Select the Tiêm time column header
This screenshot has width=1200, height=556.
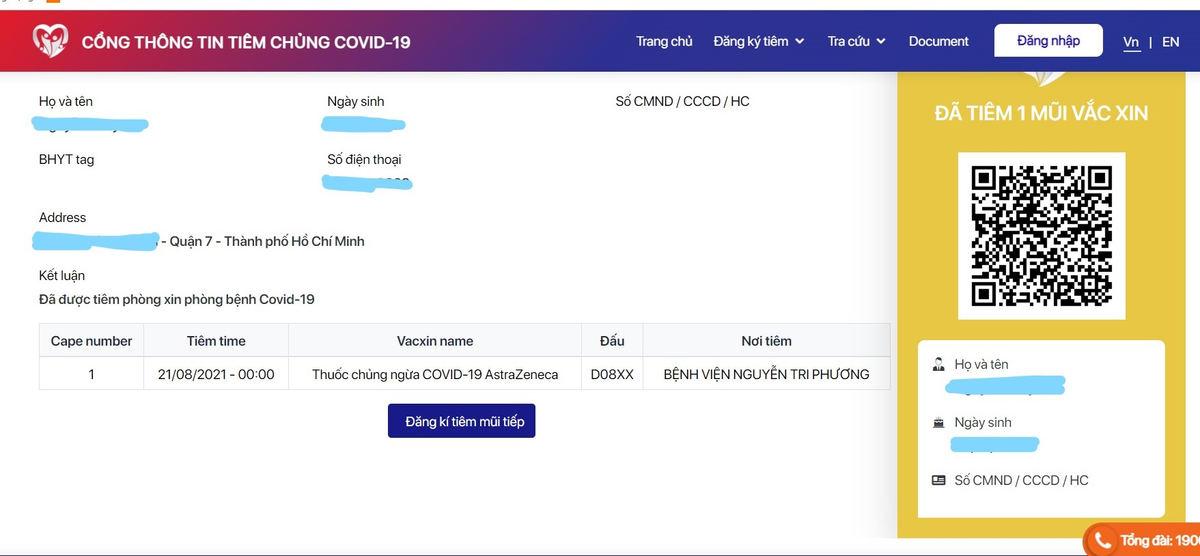pyautogui.click(x=216, y=341)
